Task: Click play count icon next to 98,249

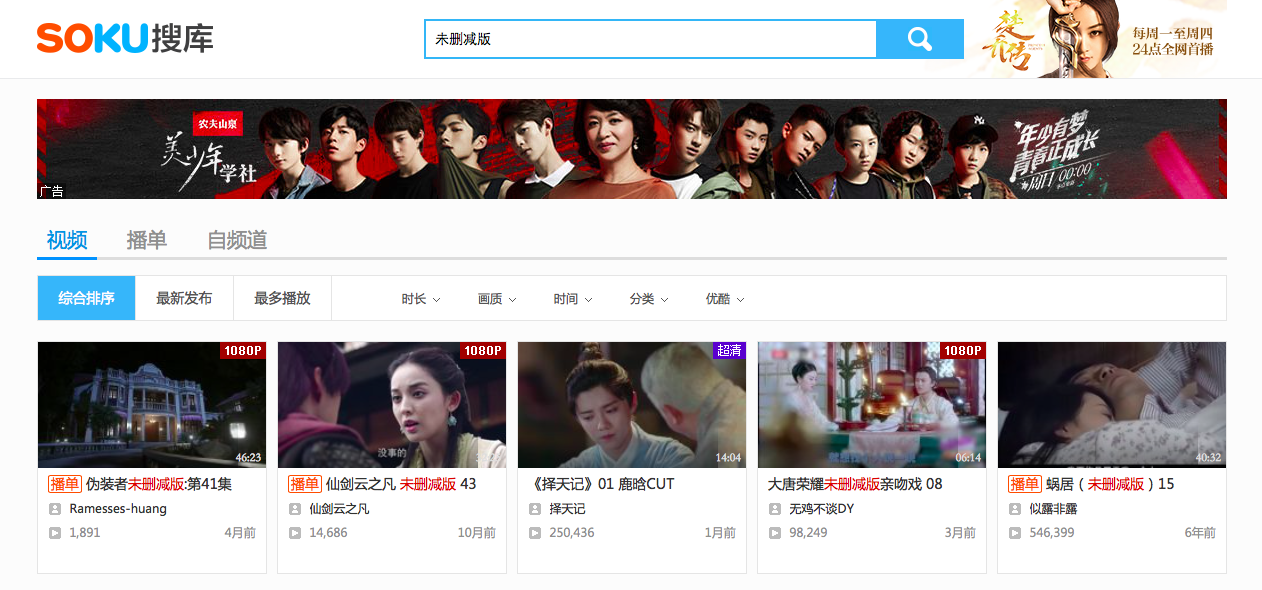Action: tap(775, 533)
